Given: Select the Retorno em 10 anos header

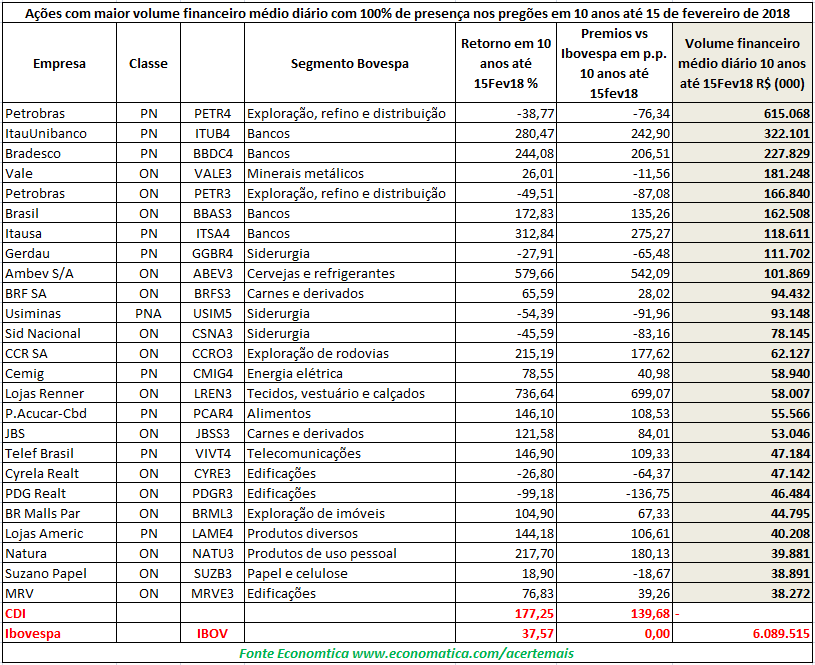Looking at the screenshot, I should [x=506, y=63].
